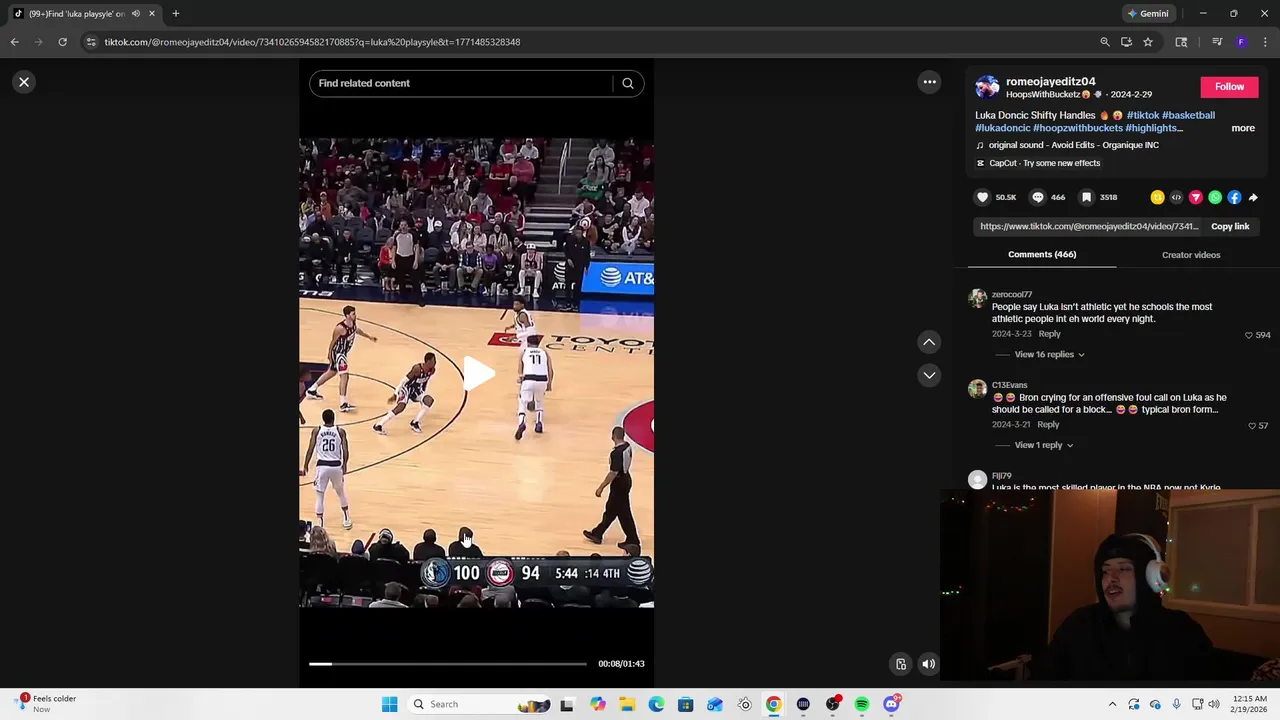Like zerocool77's comment with 594 likes
1280x720 pixels.
[1248, 335]
